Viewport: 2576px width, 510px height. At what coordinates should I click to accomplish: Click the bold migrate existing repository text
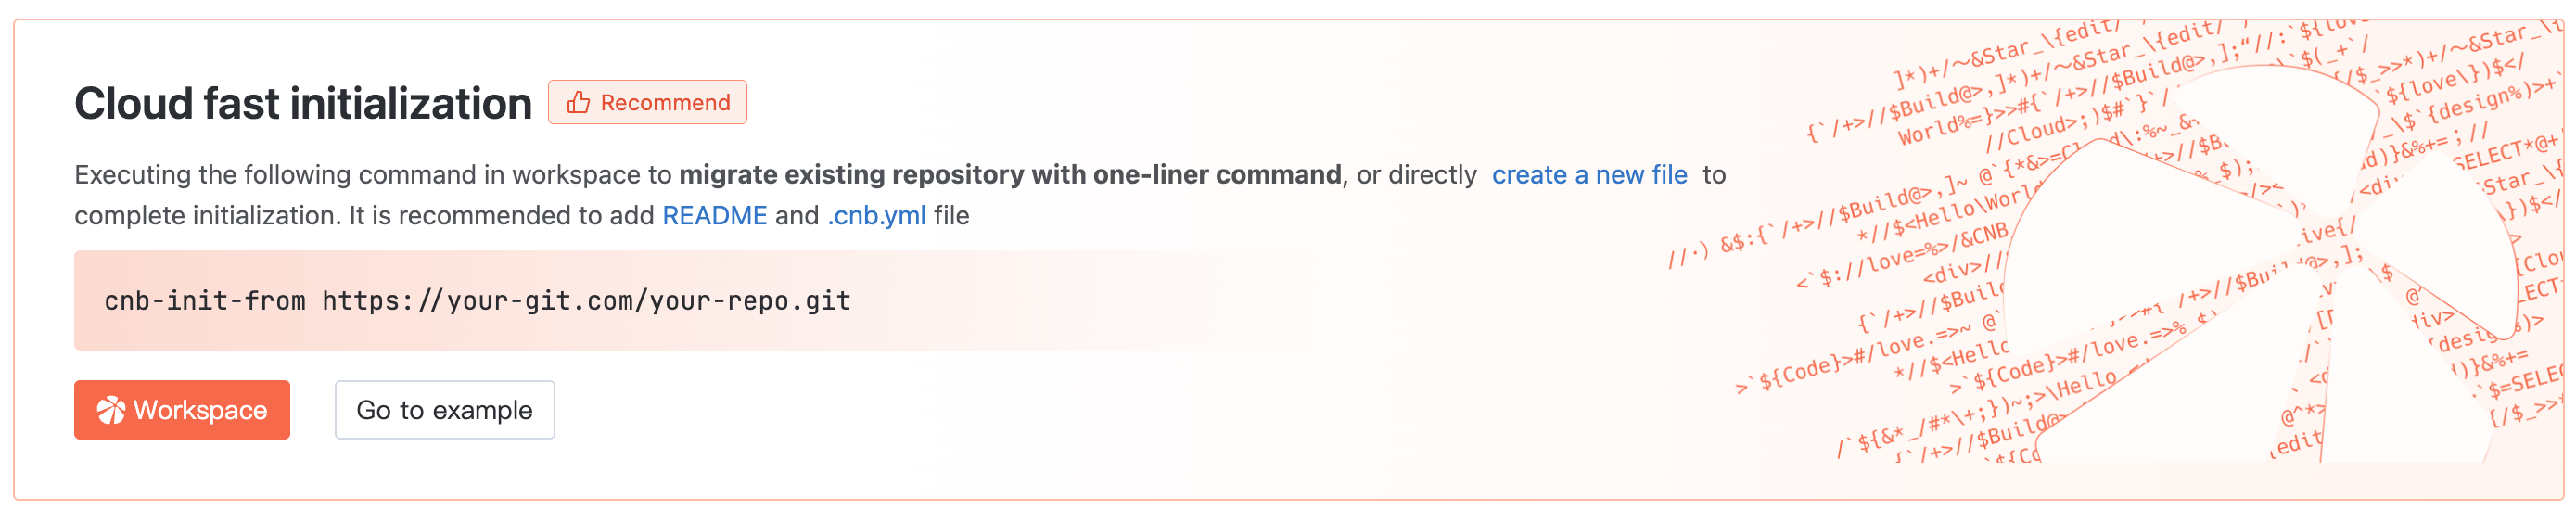click(1010, 175)
